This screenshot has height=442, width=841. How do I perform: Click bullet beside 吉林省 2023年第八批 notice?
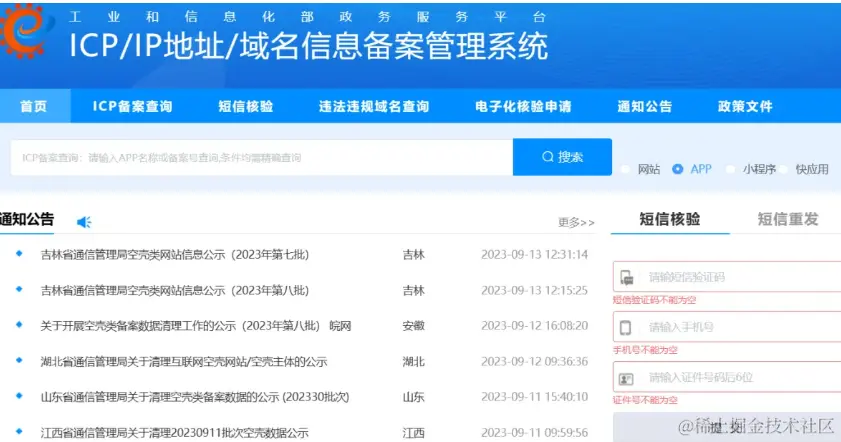(19, 289)
